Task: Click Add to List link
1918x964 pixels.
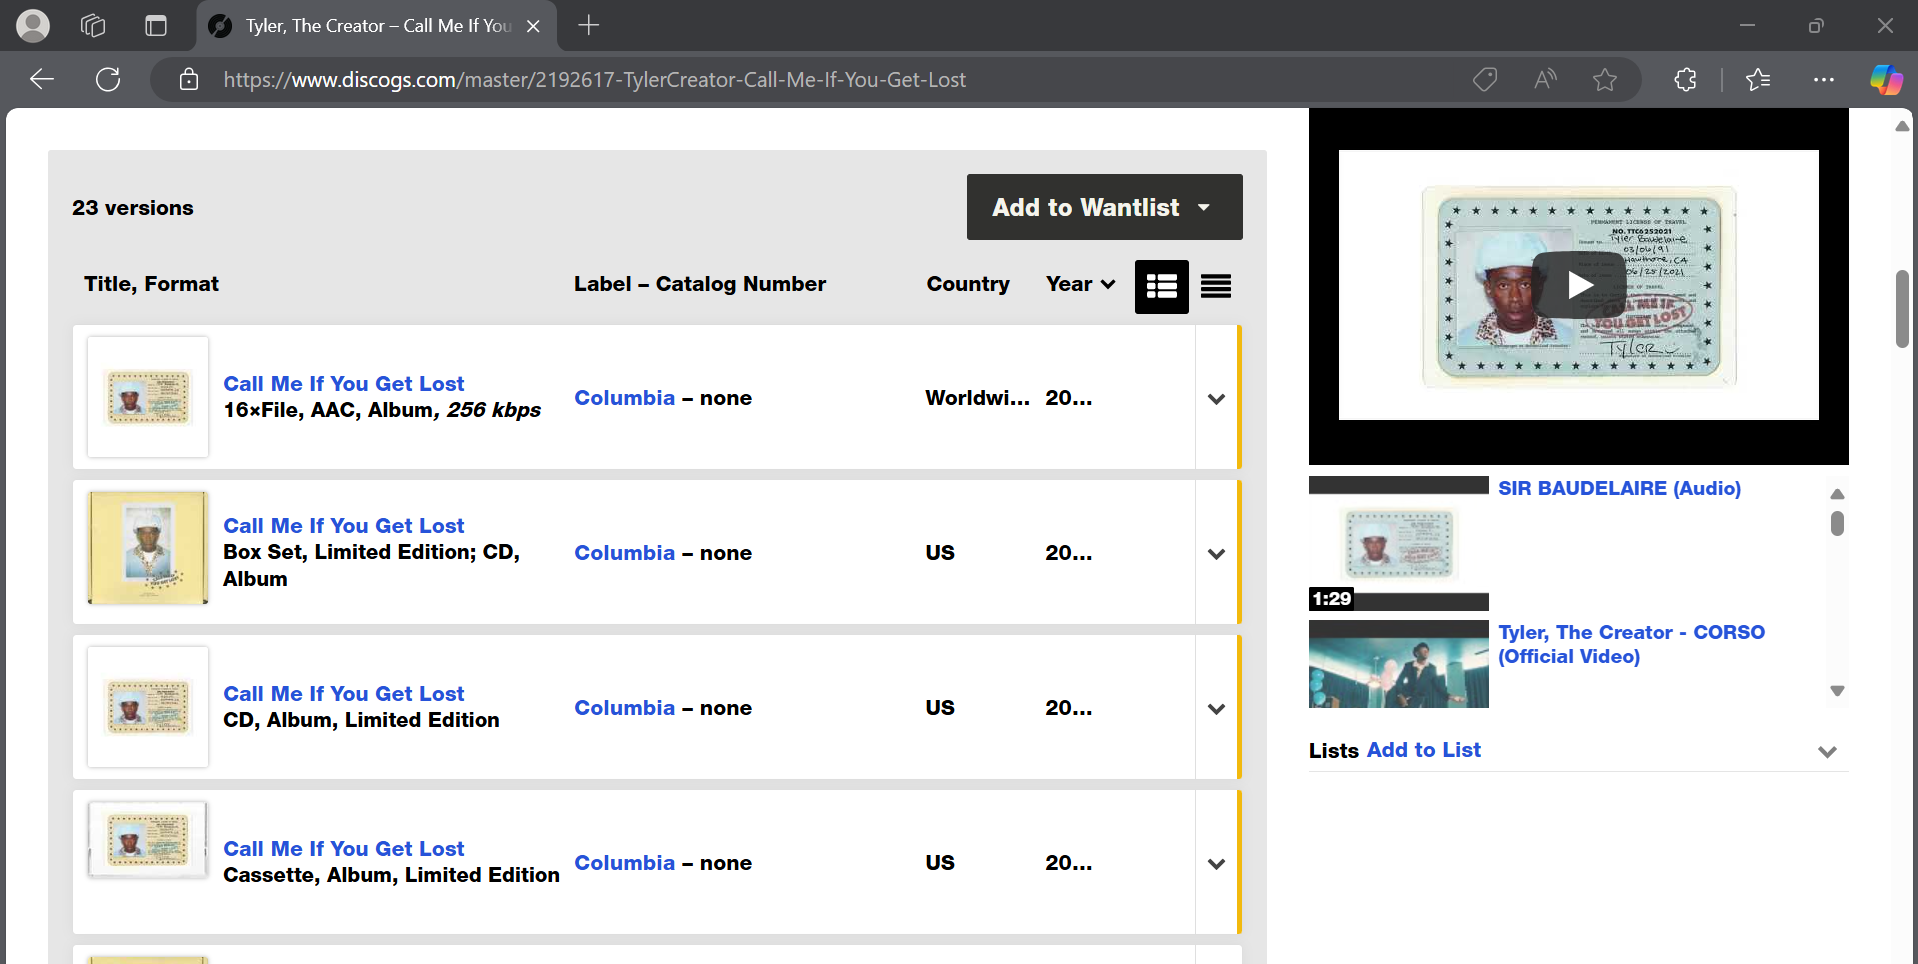Action: tap(1423, 750)
